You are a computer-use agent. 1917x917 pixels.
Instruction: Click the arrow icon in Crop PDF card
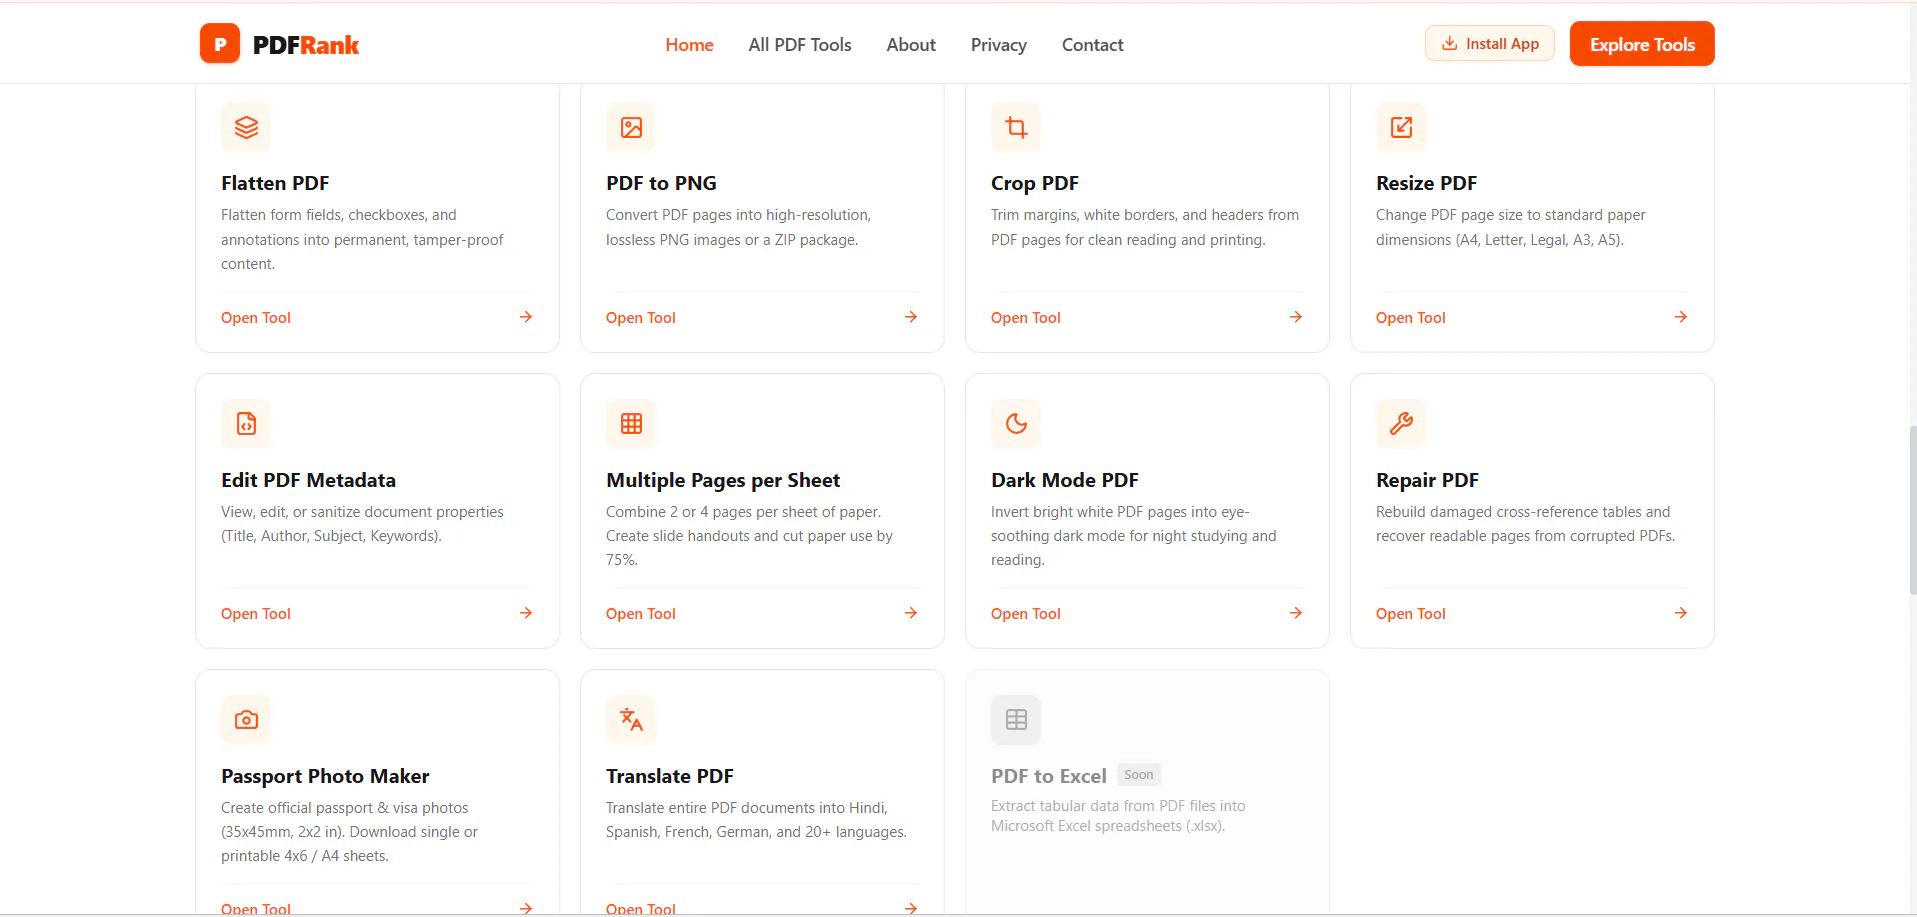pyautogui.click(x=1296, y=317)
